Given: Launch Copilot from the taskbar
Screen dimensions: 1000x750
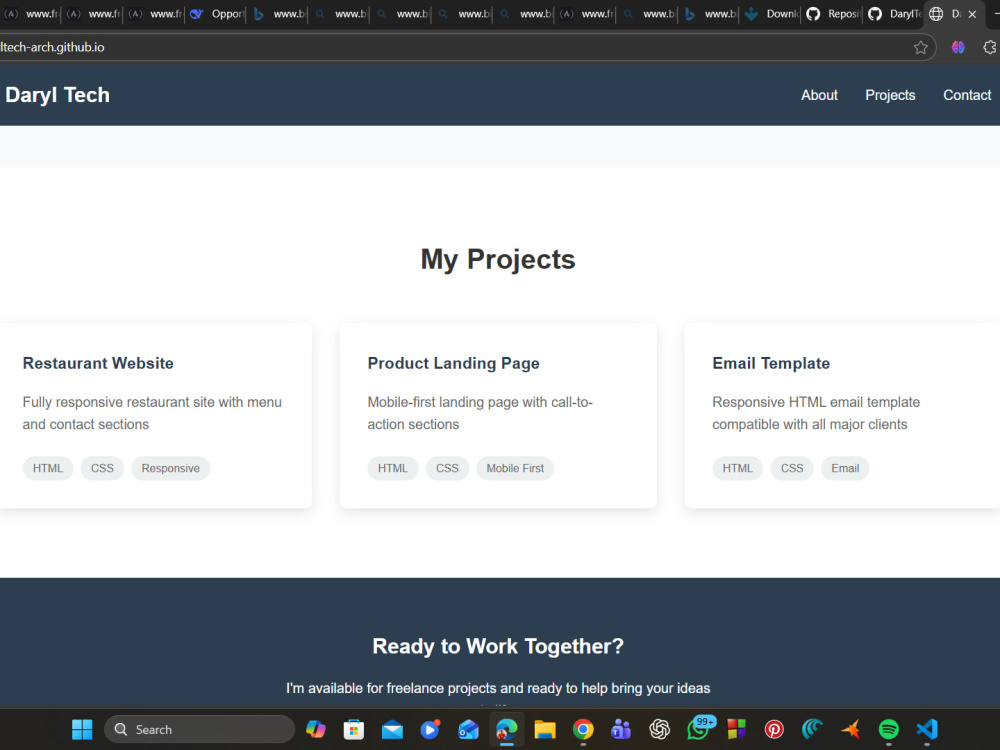Looking at the screenshot, I should coord(316,729).
